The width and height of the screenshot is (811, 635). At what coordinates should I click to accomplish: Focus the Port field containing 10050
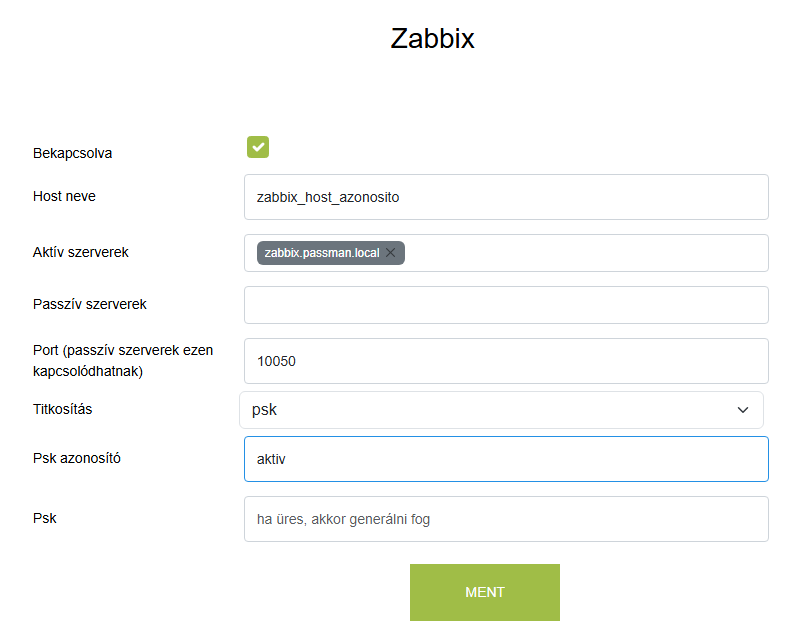[506, 361]
